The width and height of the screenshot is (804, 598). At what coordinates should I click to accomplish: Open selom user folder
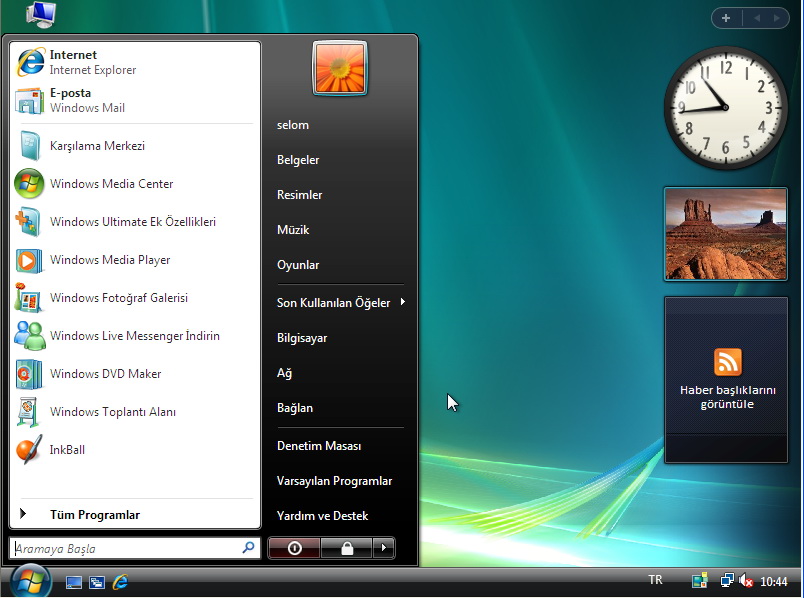[293, 125]
